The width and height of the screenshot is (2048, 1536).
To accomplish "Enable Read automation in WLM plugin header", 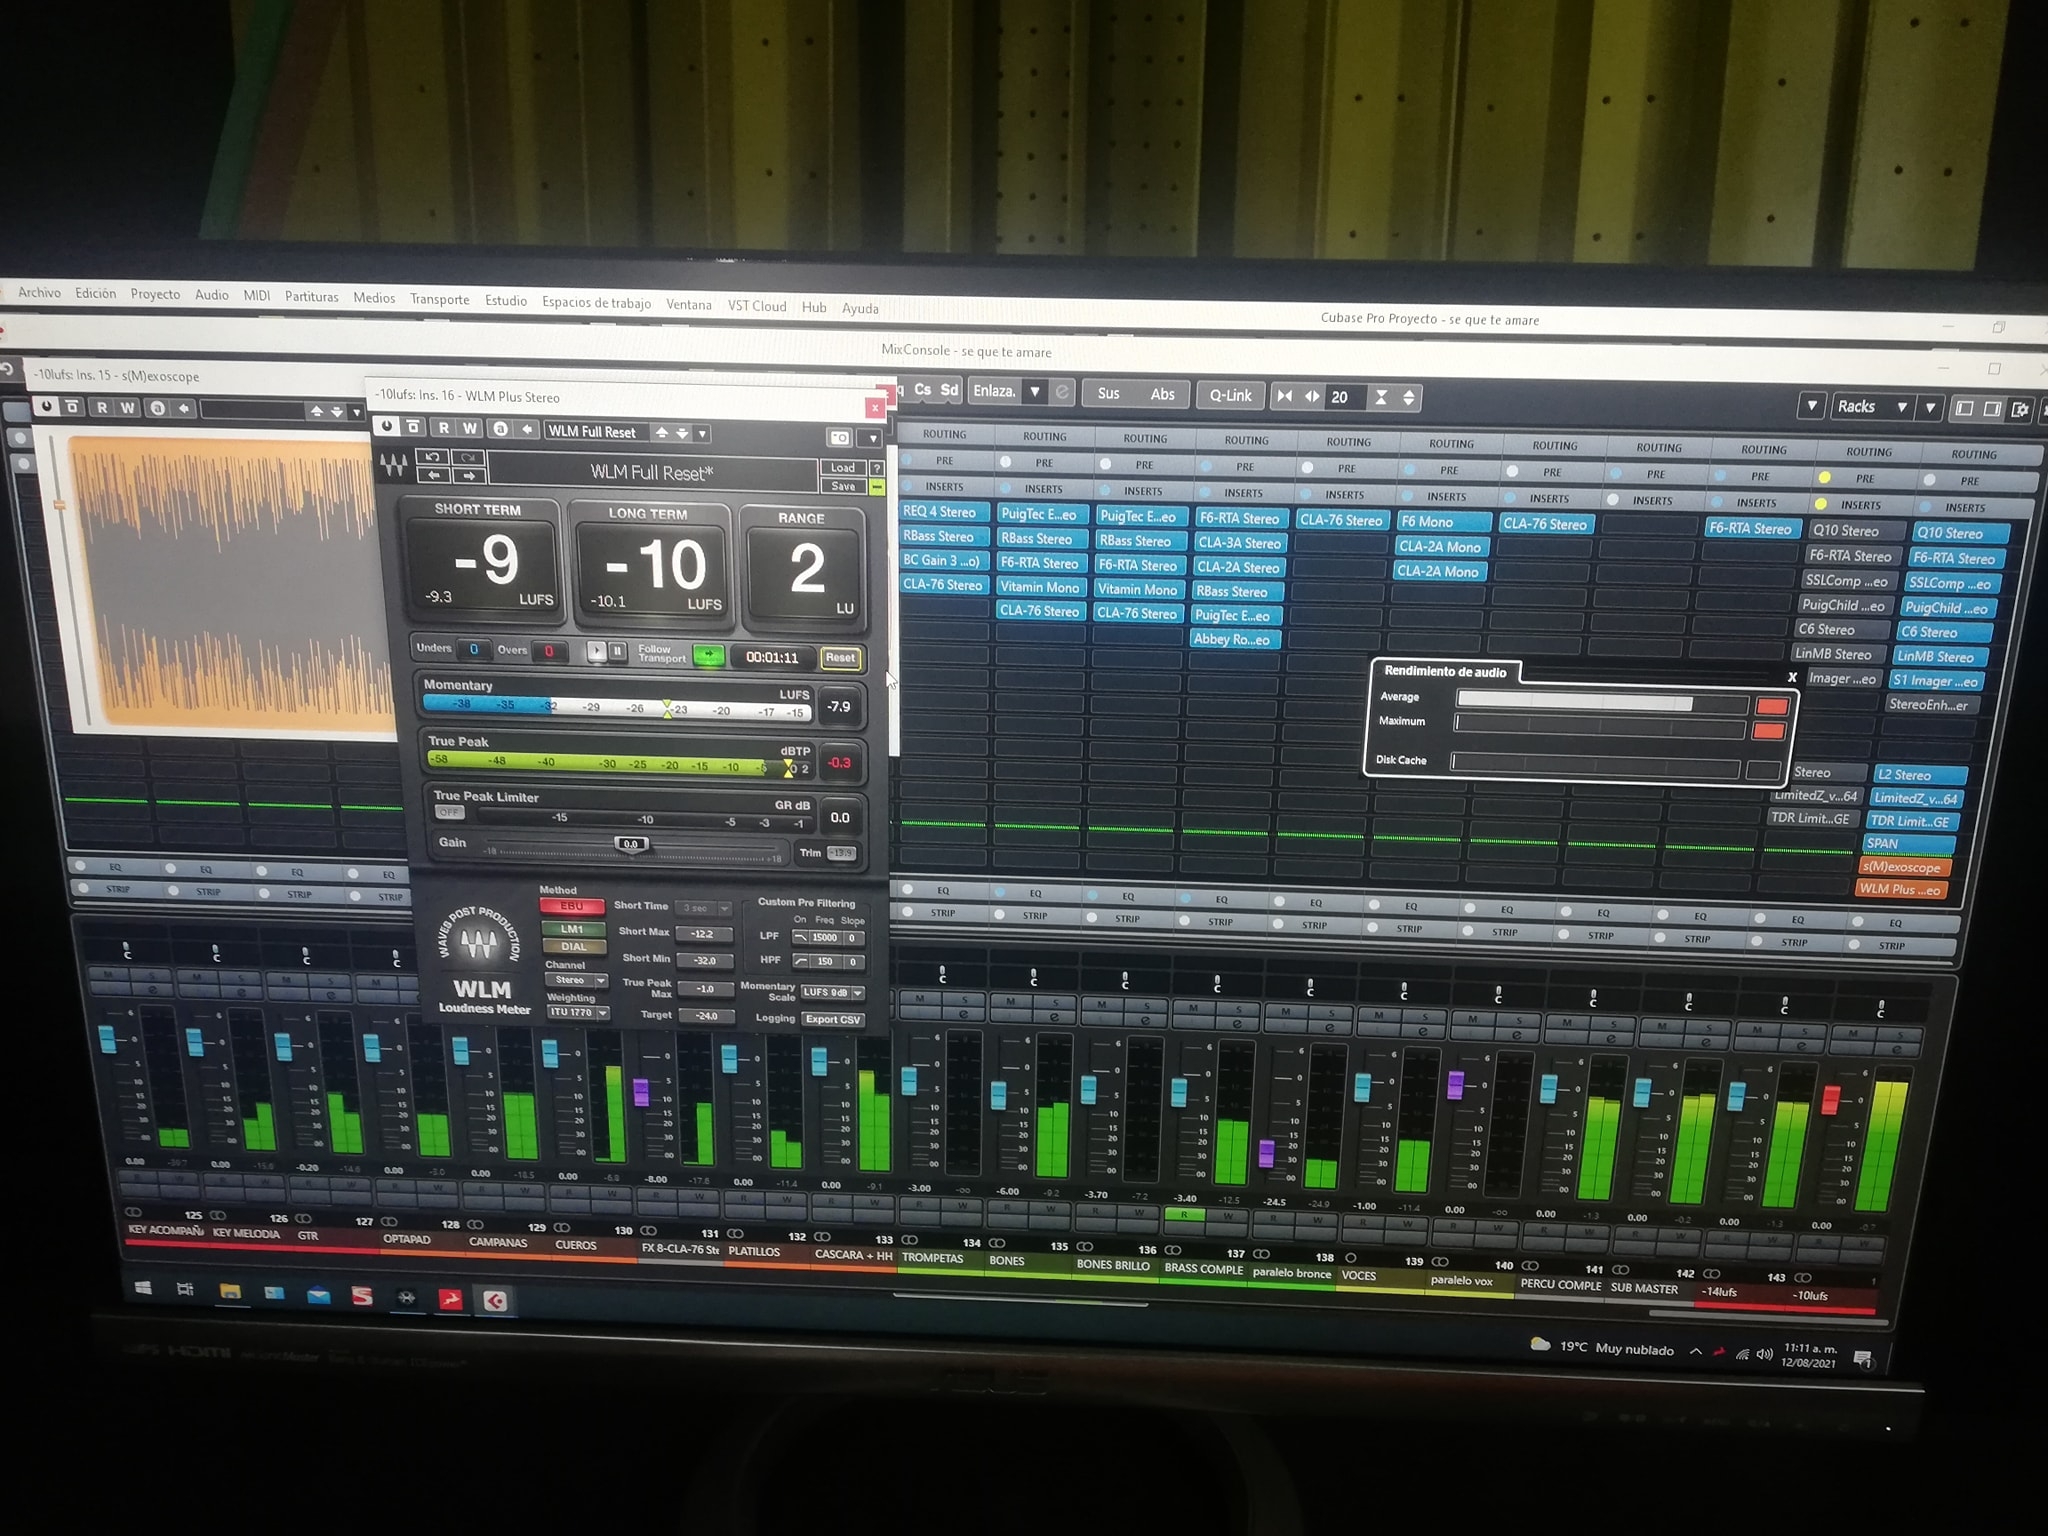I will [444, 428].
